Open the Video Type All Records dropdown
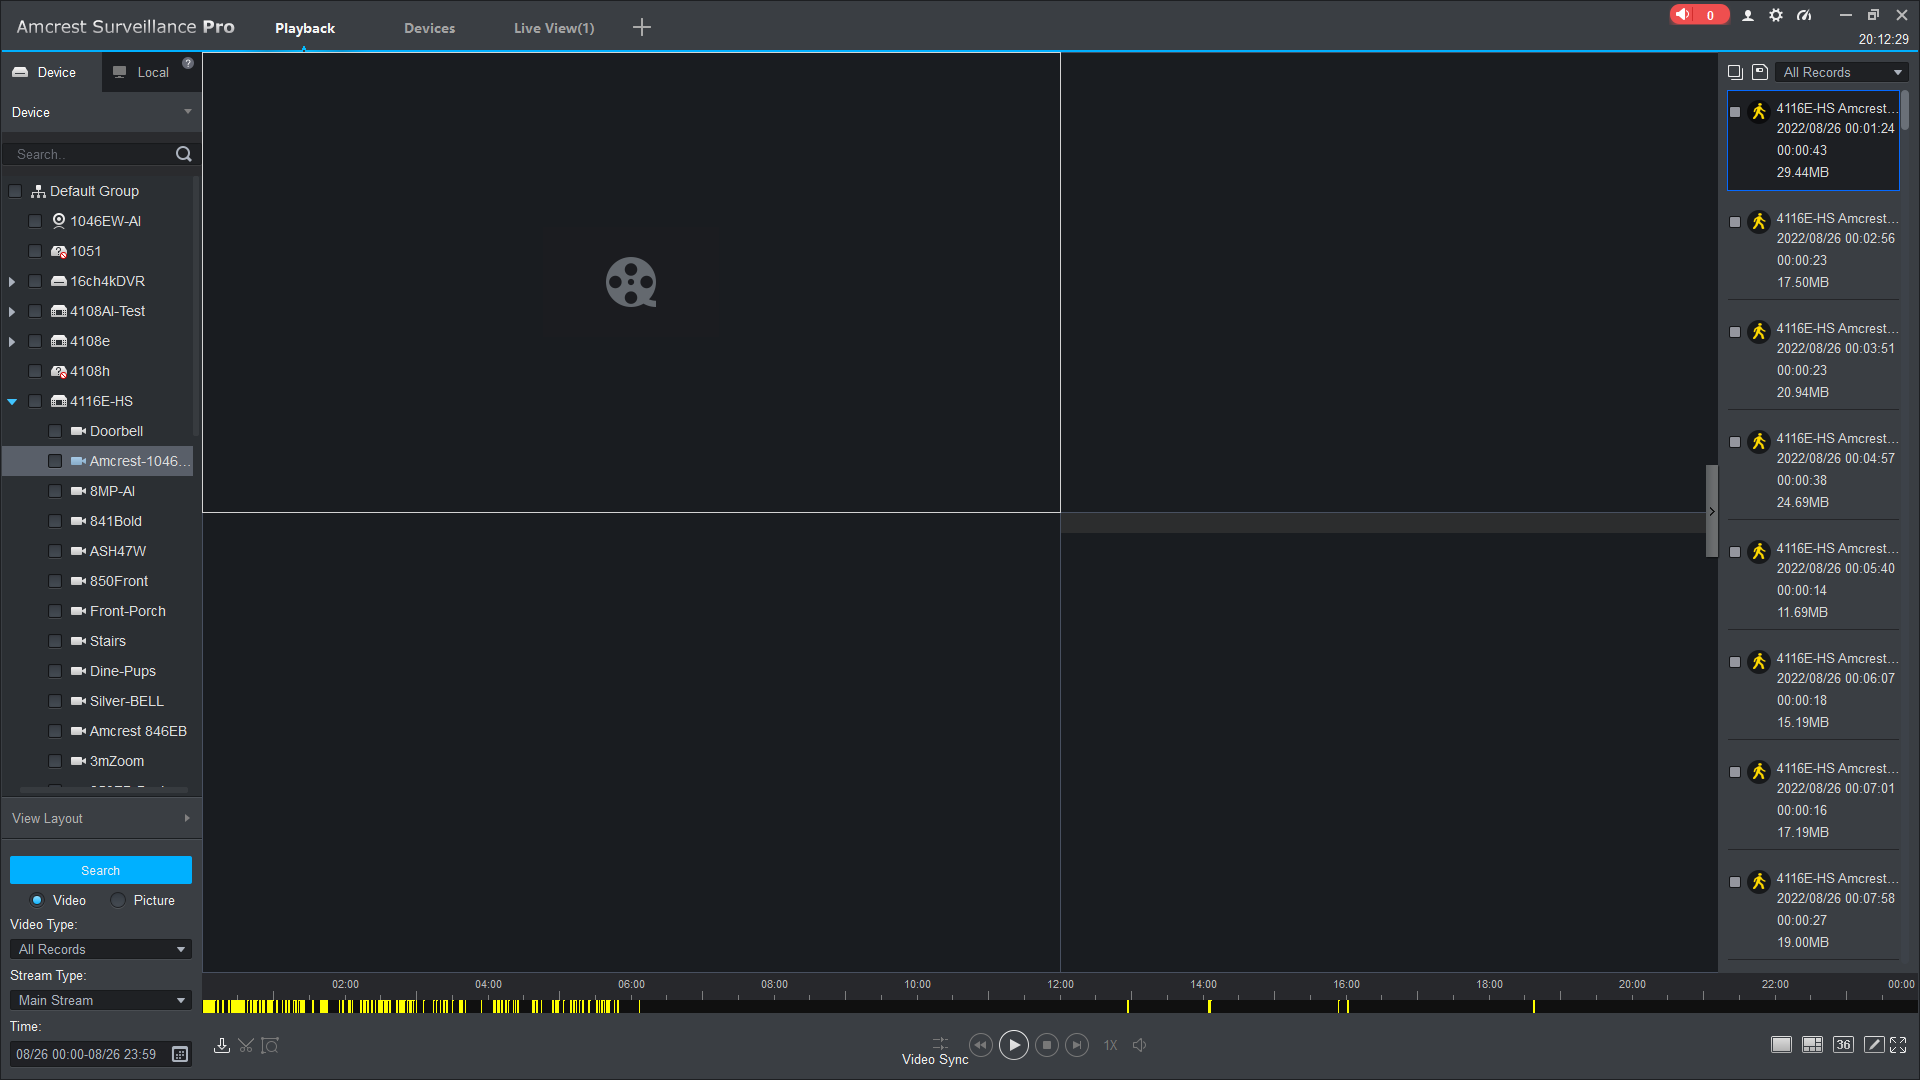The height and width of the screenshot is (1080, 1920). point(100,949)
